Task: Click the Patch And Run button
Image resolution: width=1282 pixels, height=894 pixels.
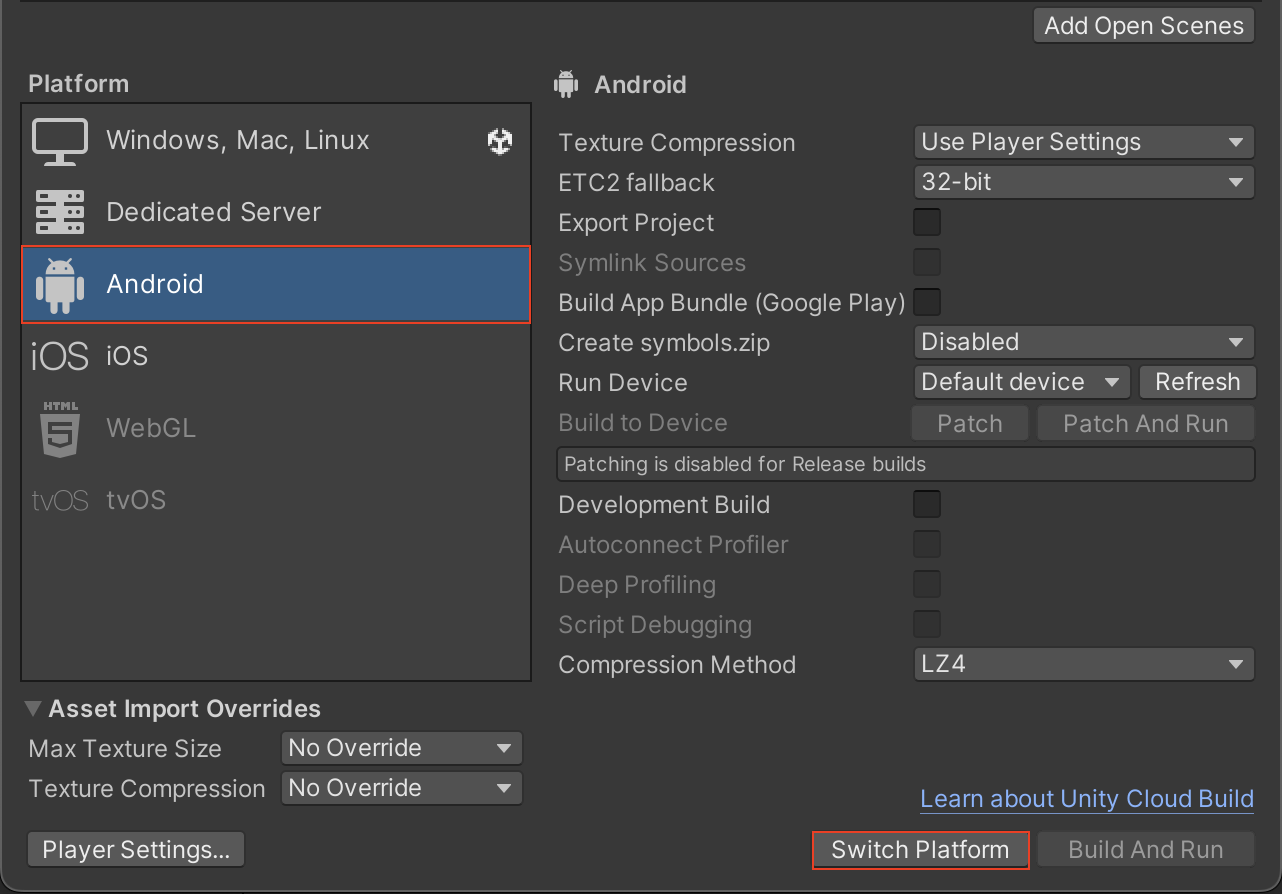Action: pyautogui.click(x=1146, y=423)
